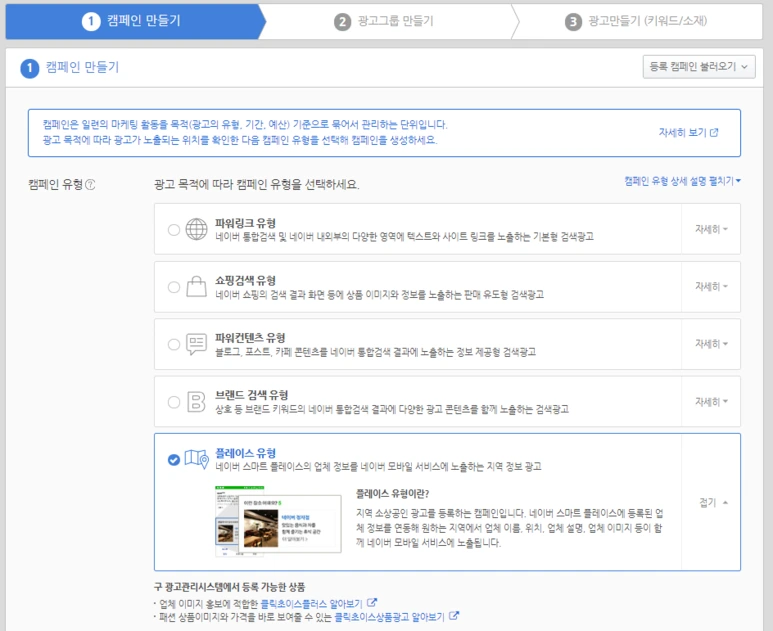Select the 쇼핑검색 유형 radio button
The image size is (773, 631).
tap(174, 287)
